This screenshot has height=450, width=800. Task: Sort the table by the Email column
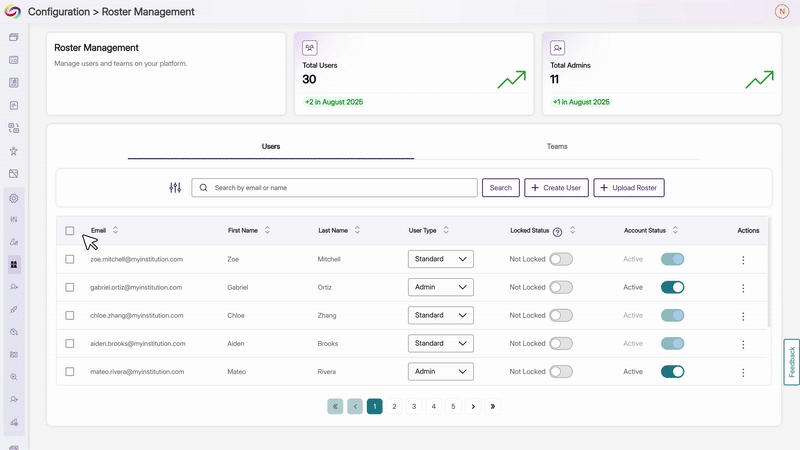point(115,230)
